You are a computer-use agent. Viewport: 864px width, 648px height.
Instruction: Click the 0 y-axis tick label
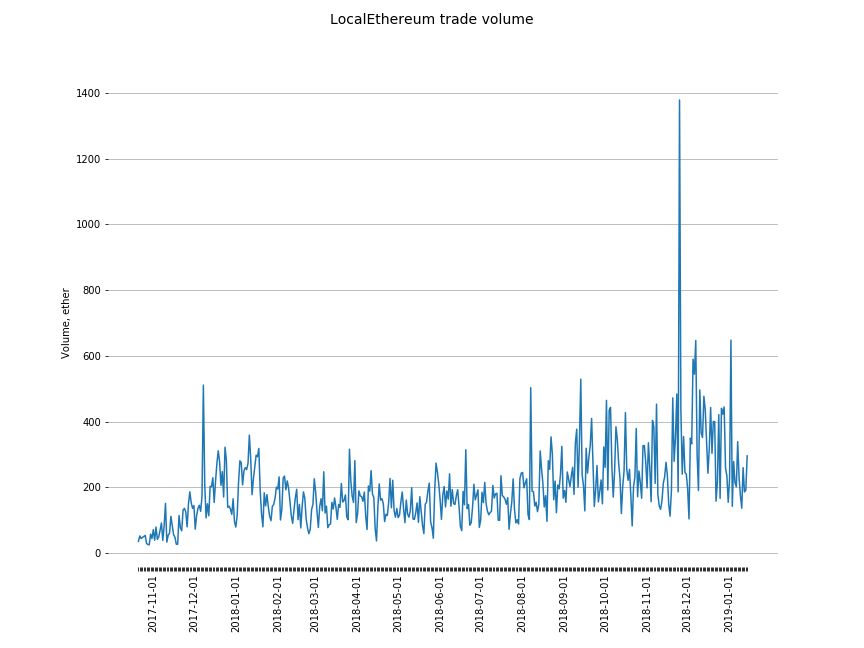point(98,553)
